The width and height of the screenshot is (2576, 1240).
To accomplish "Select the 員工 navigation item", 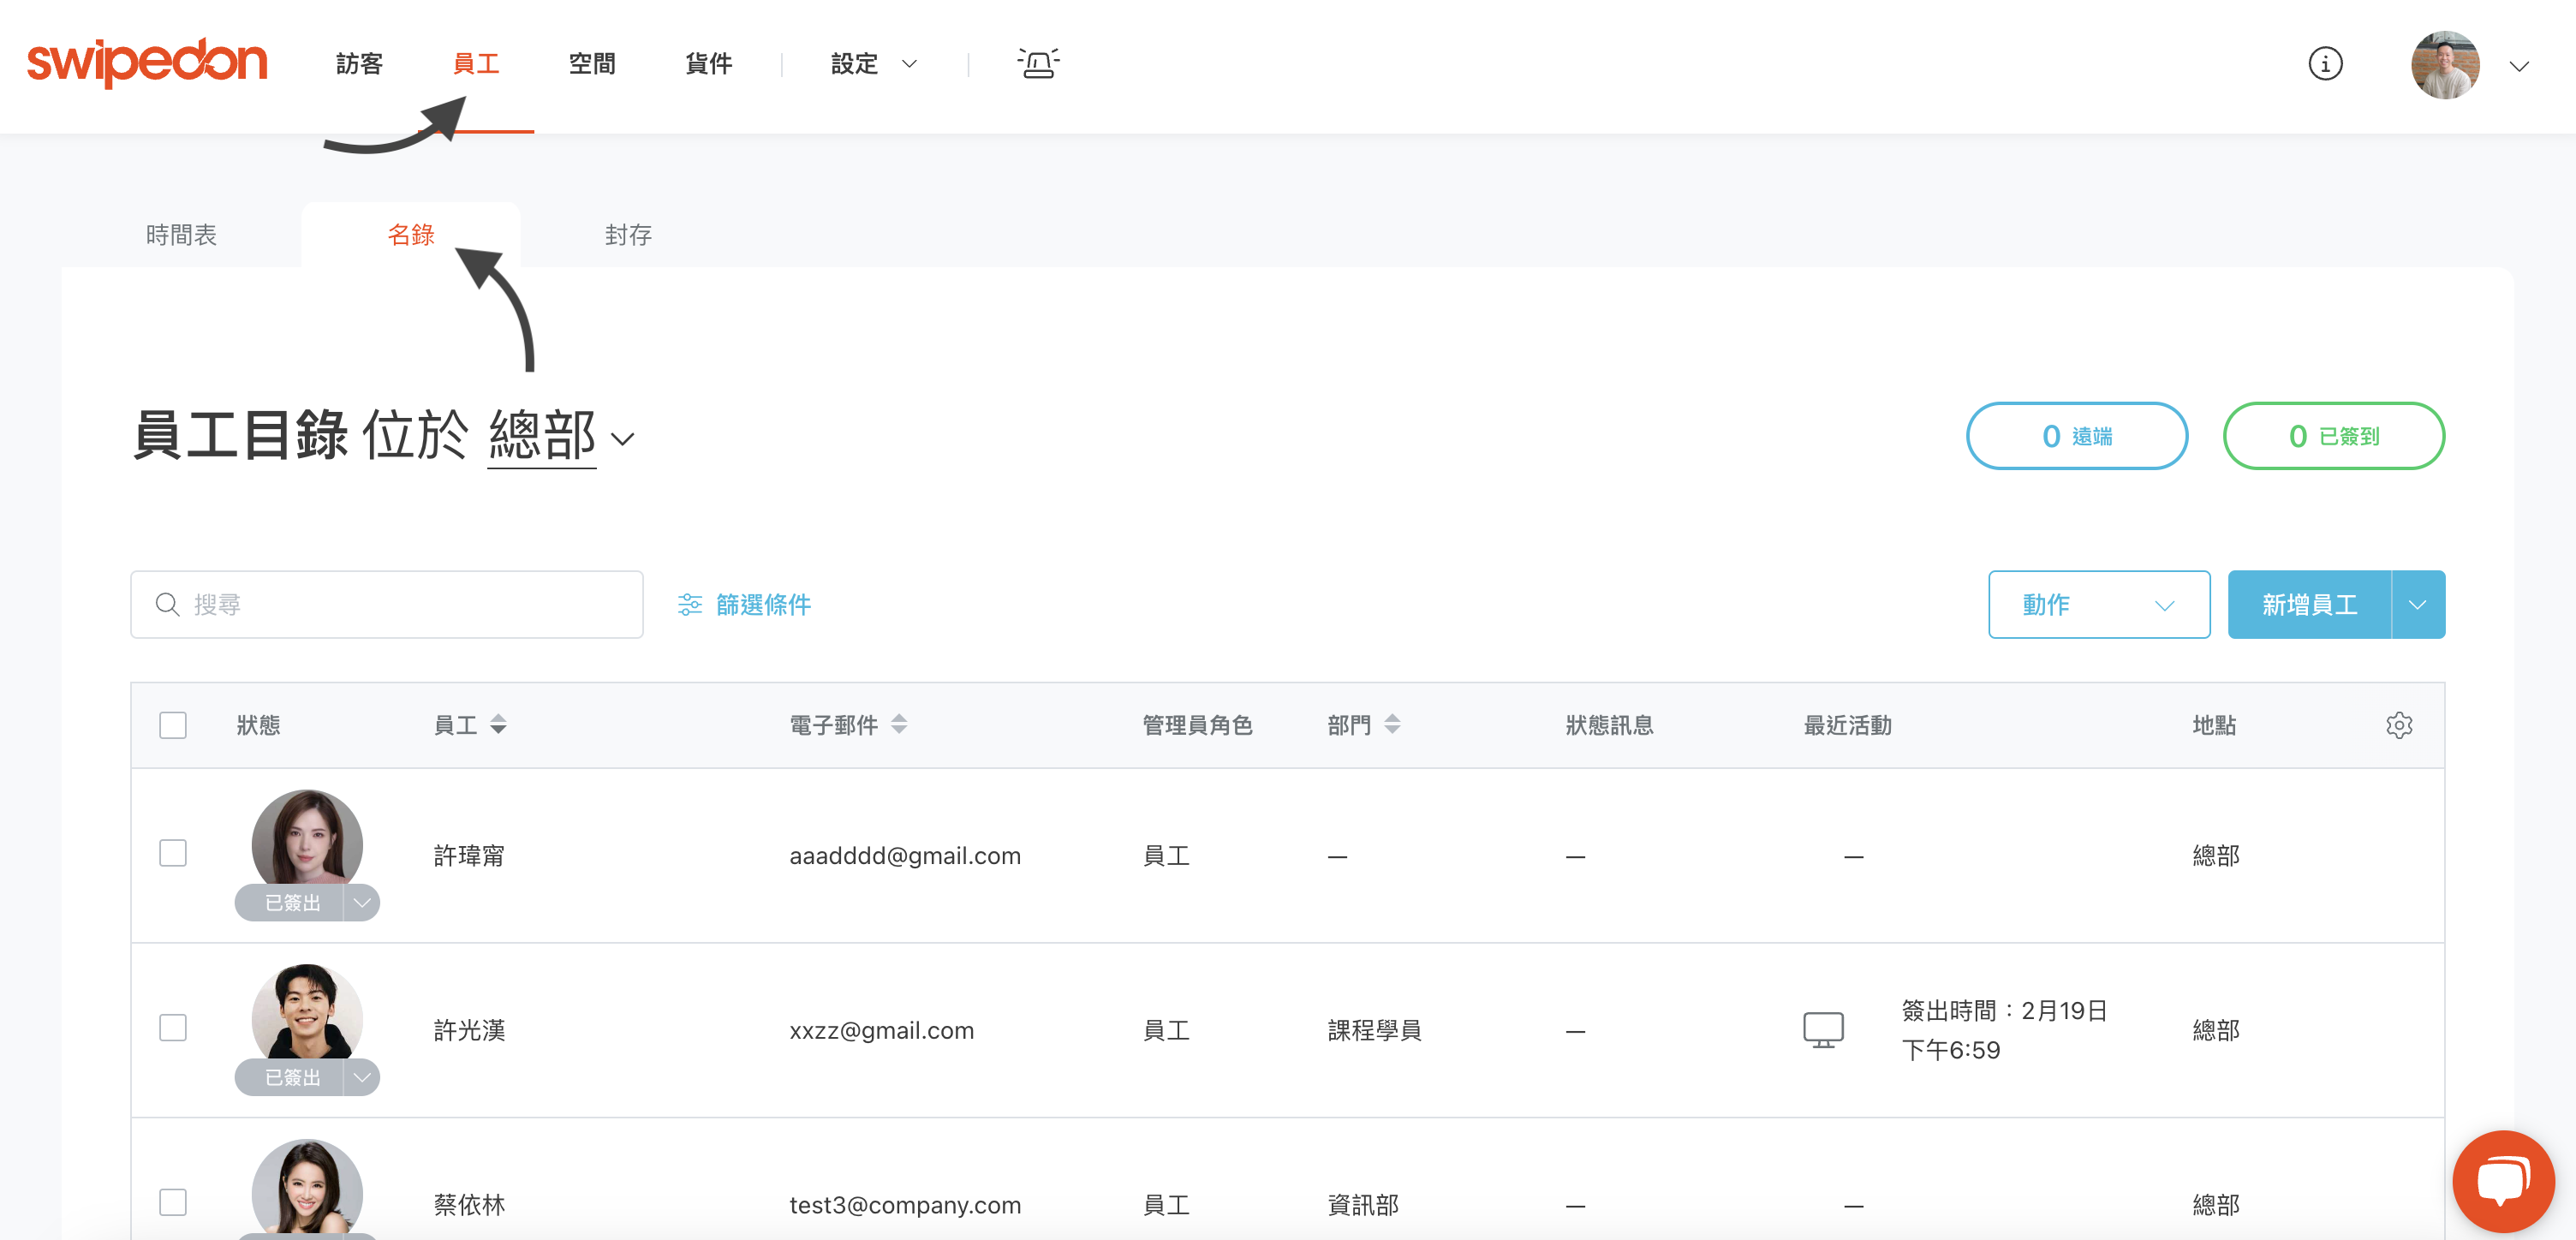I will pyautogui.click(x=476, y=64).
